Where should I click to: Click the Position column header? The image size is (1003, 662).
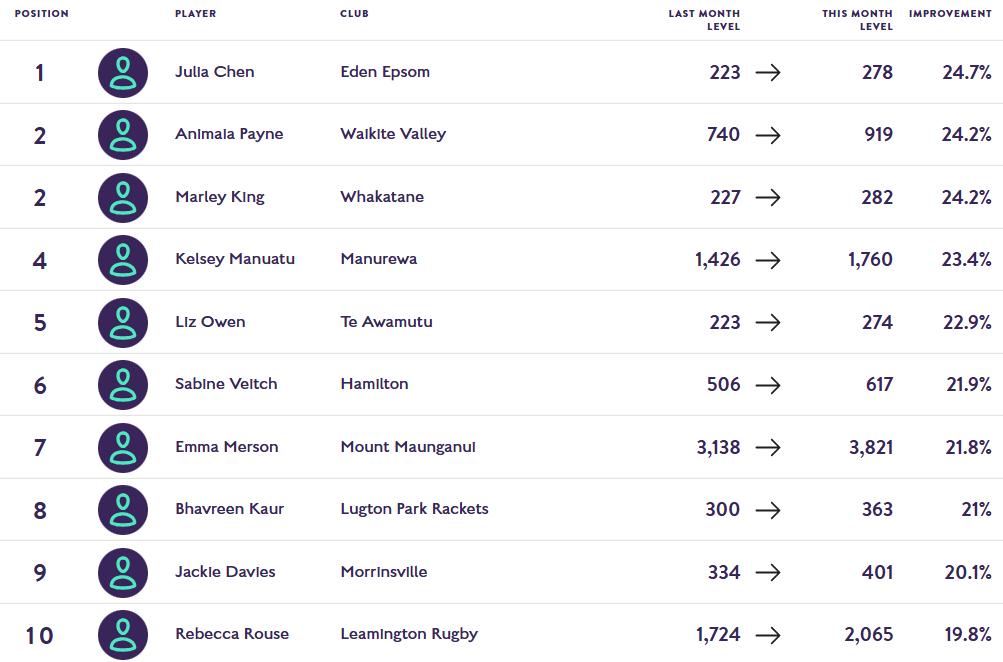42,14
